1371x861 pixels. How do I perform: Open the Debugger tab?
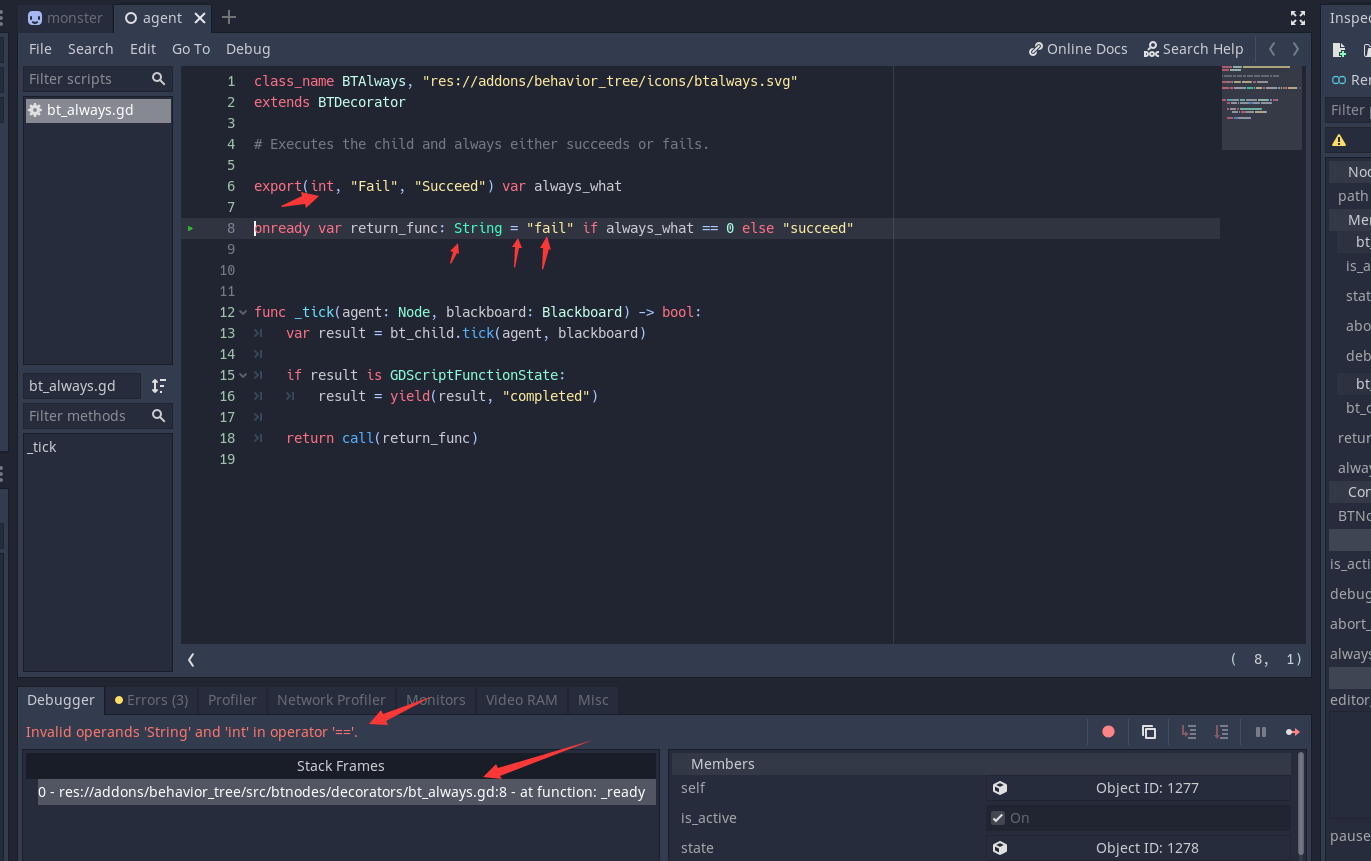60,700
